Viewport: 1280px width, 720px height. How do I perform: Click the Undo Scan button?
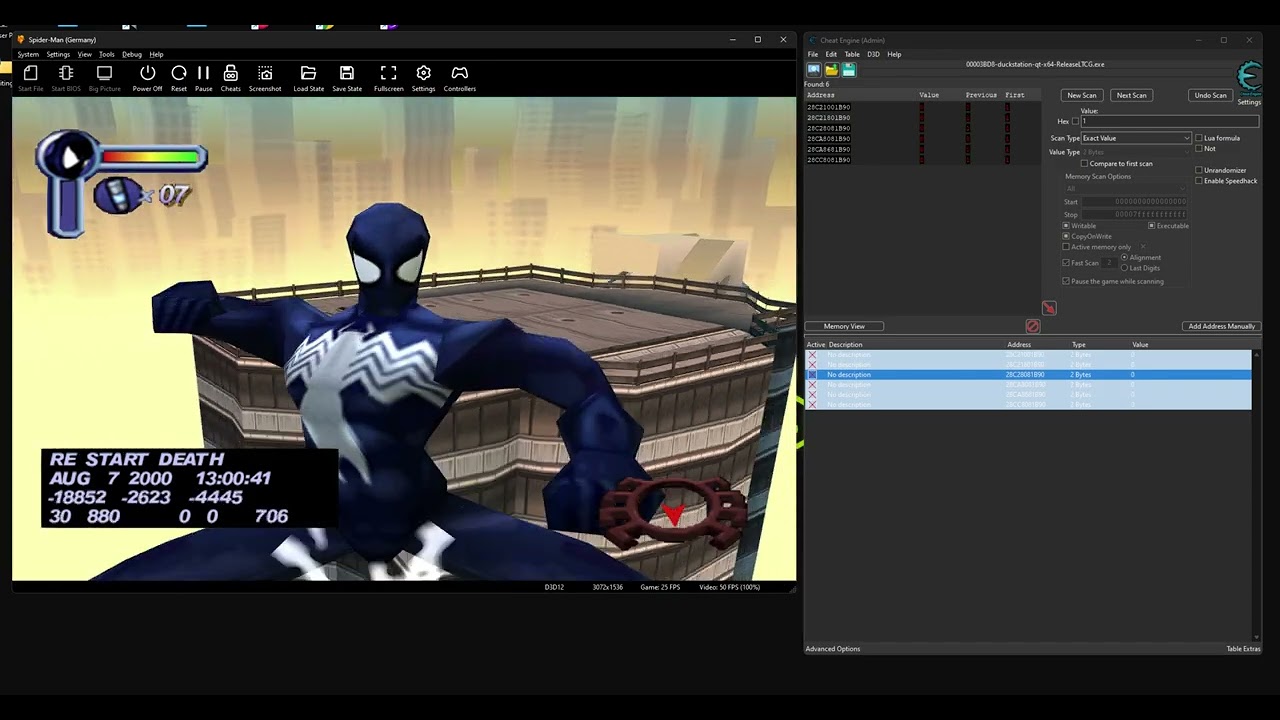tap(1210, 95)
